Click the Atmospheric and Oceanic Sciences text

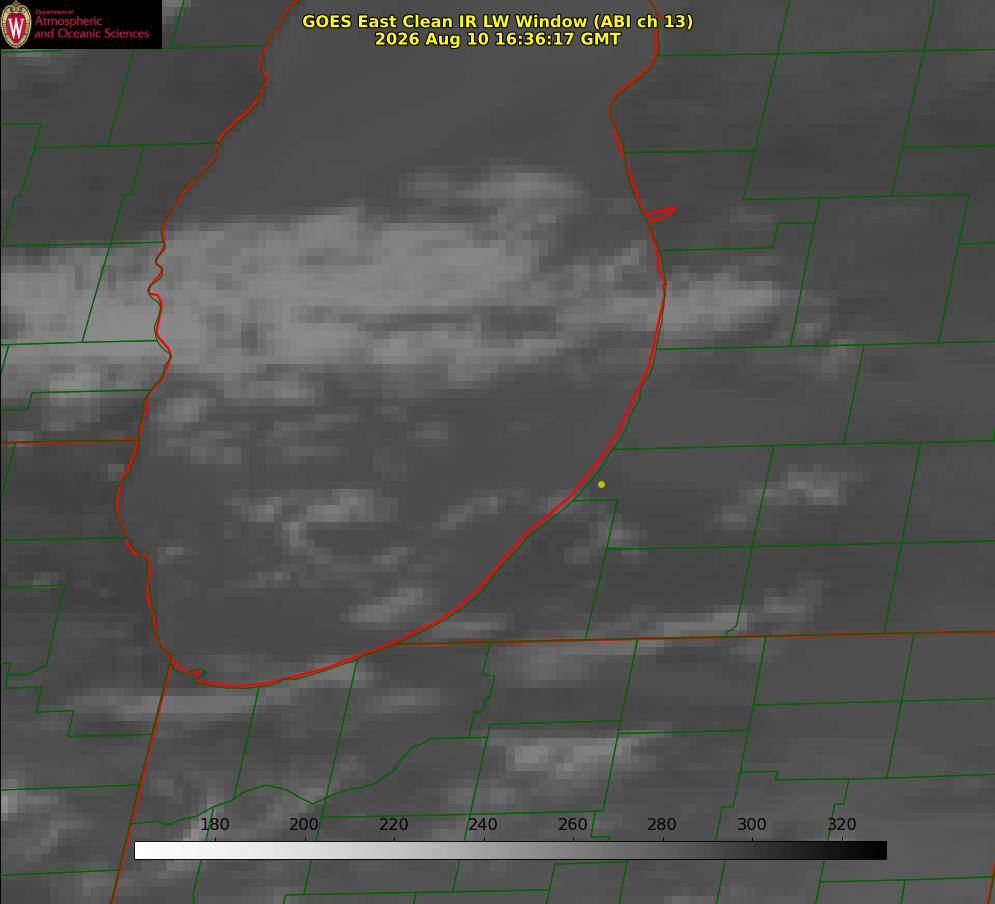coord(91,27)
